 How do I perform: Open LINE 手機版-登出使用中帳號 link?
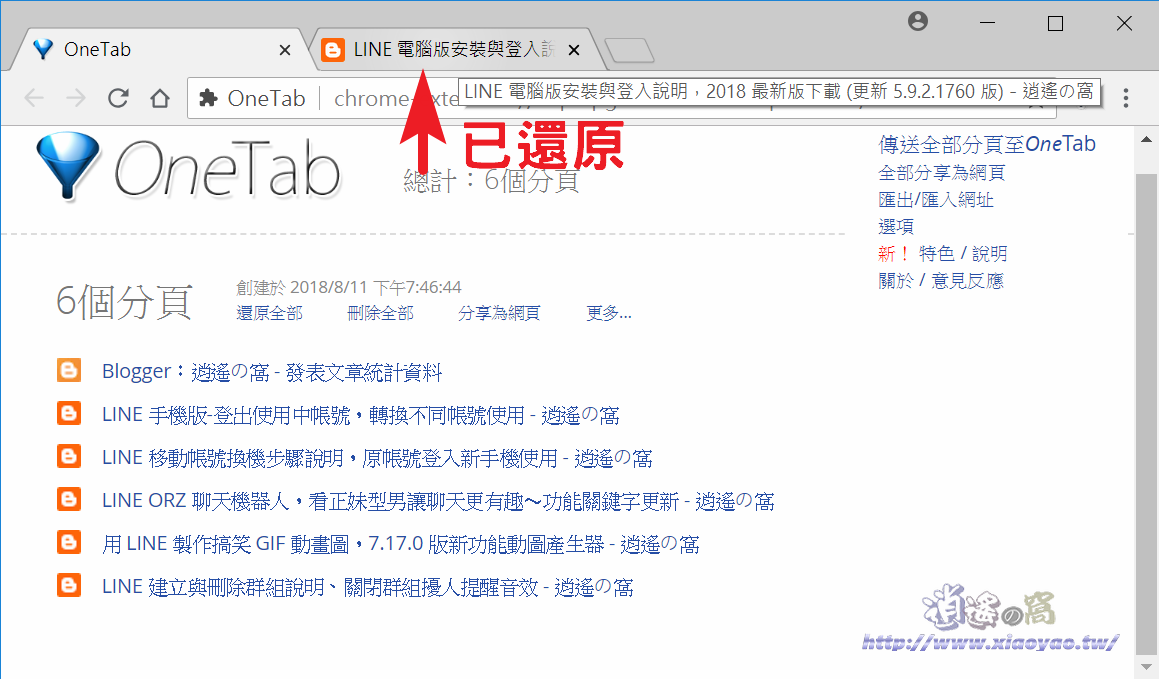[361, 415]
